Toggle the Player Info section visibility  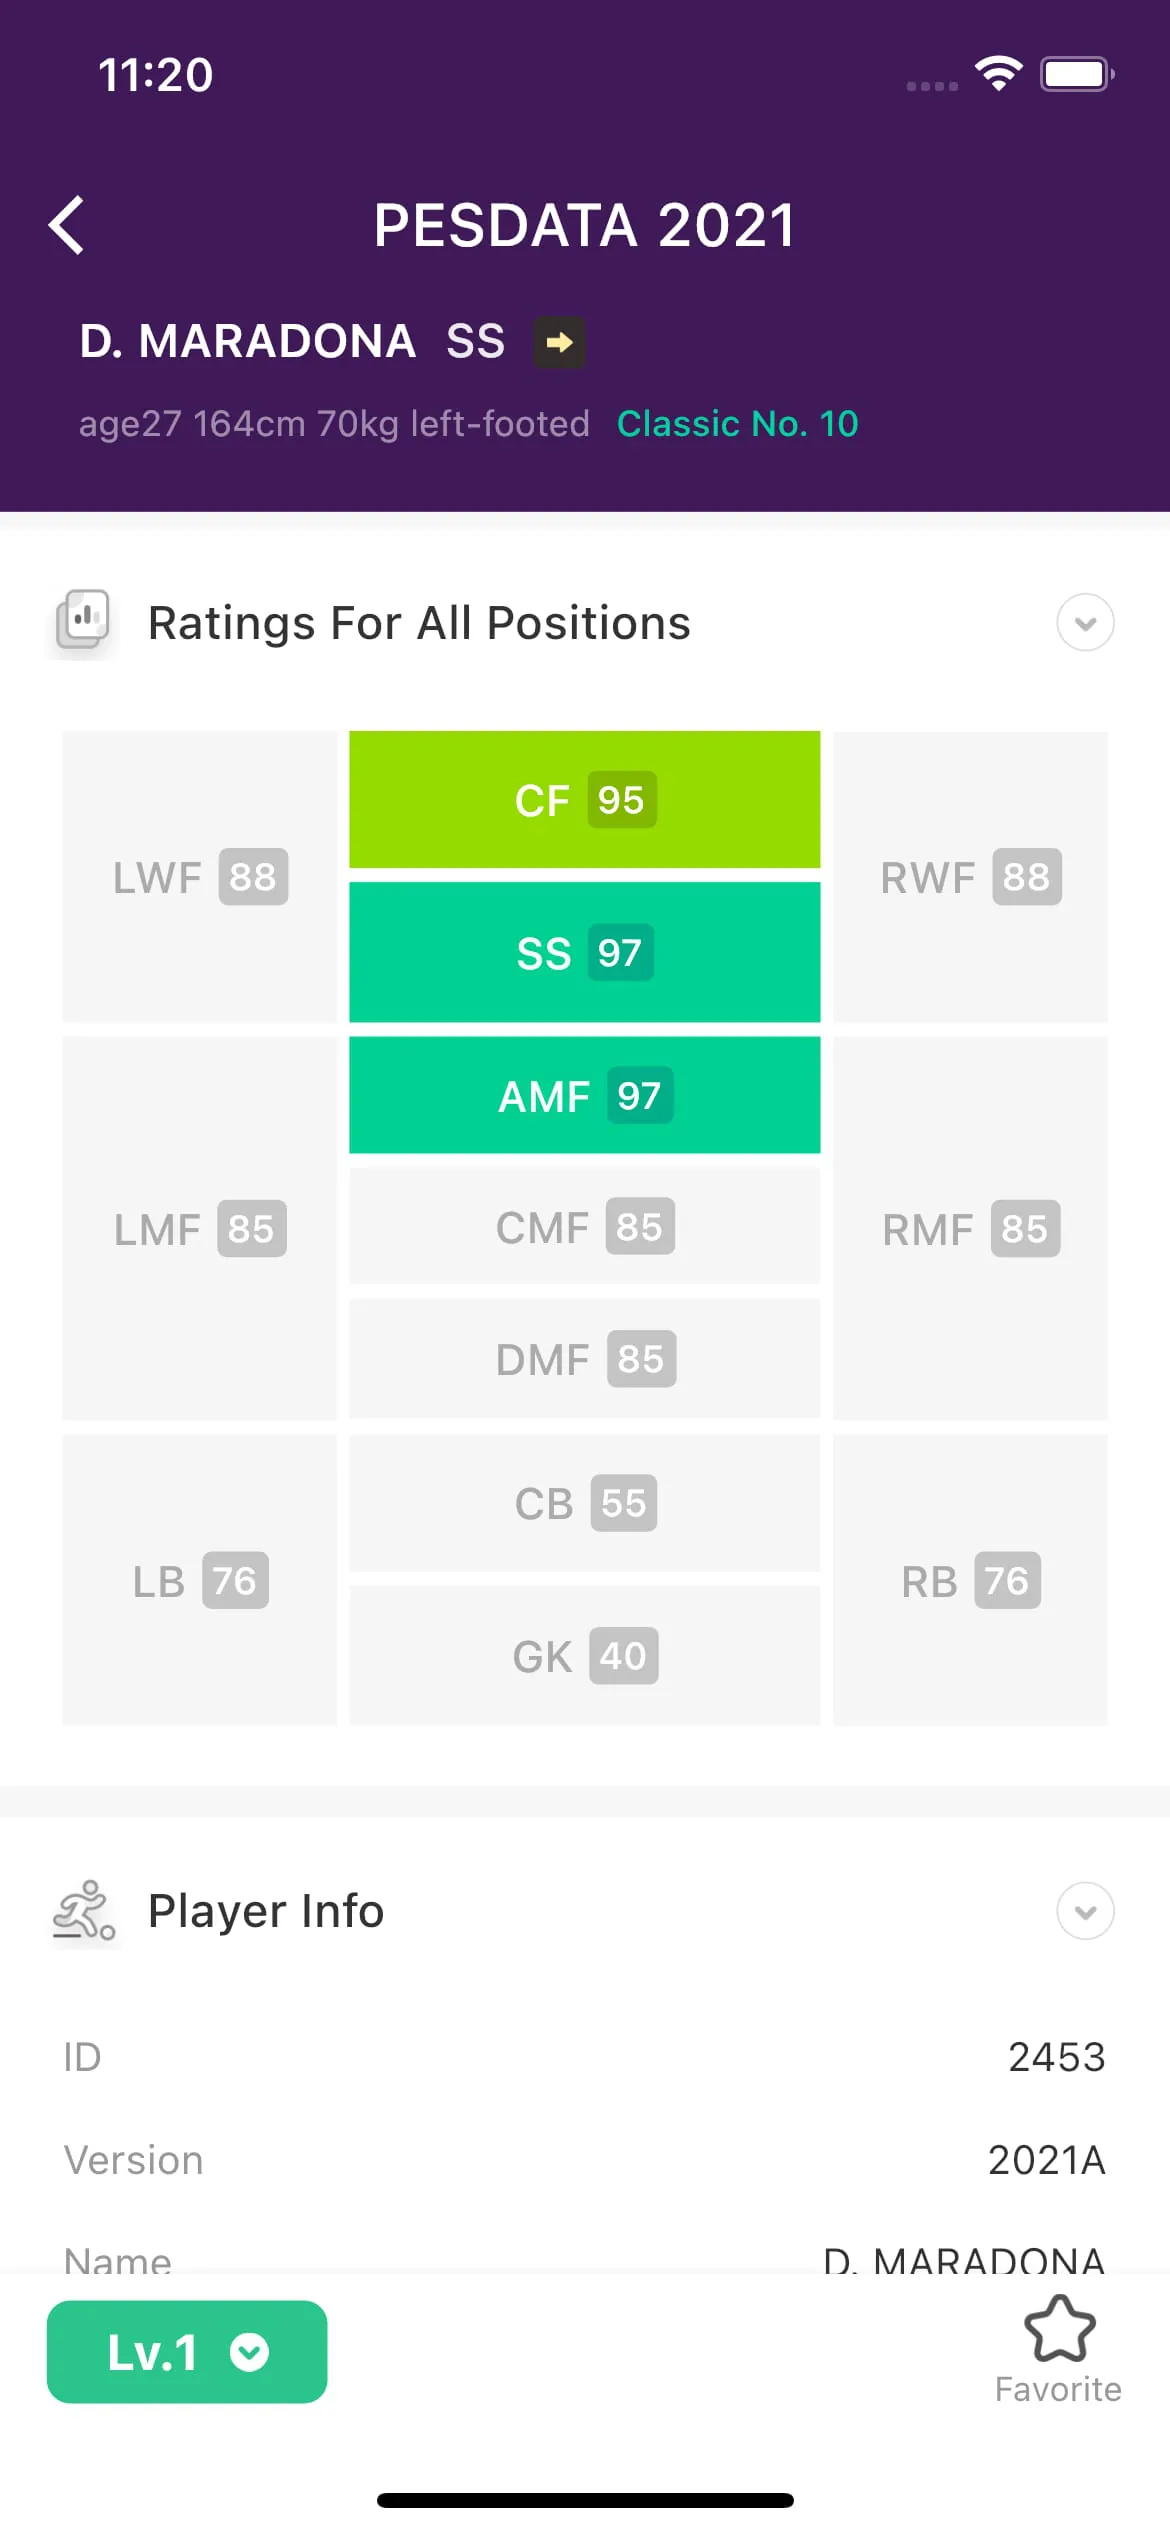pos(1084,1911)
